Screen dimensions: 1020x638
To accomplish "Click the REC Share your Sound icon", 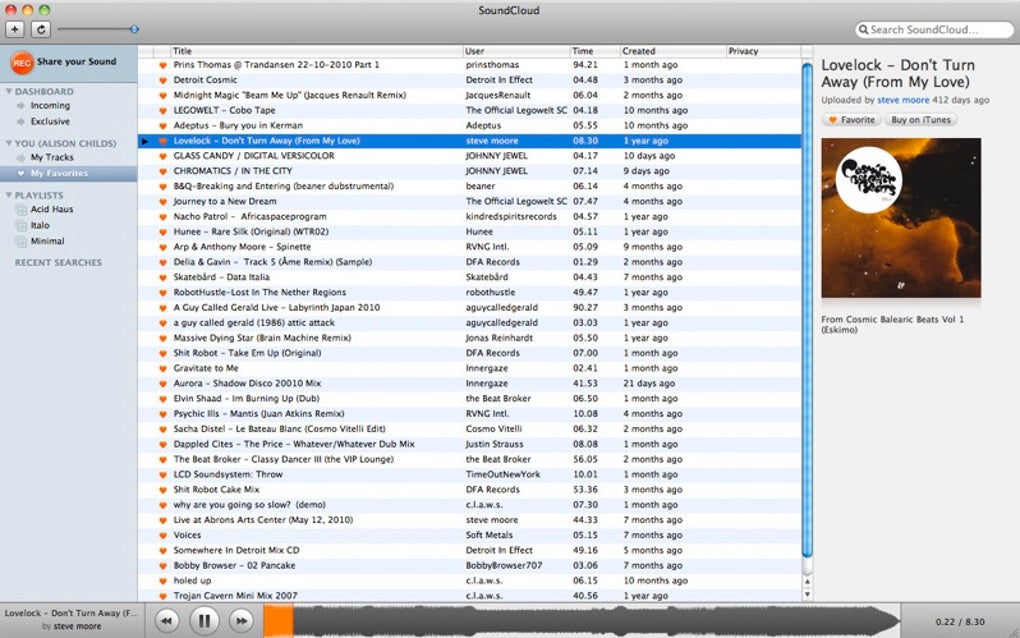I will tap(22, 62).
